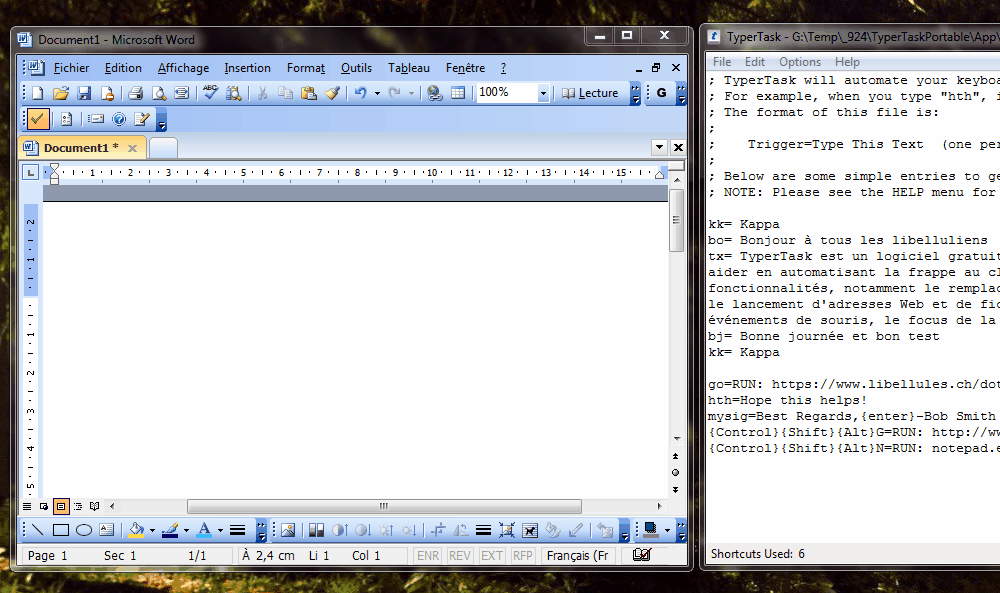Run spelling and grammar check (ABC icon)
The height and width of the screenshot is (593, 1000).
(x=210, y=93)
